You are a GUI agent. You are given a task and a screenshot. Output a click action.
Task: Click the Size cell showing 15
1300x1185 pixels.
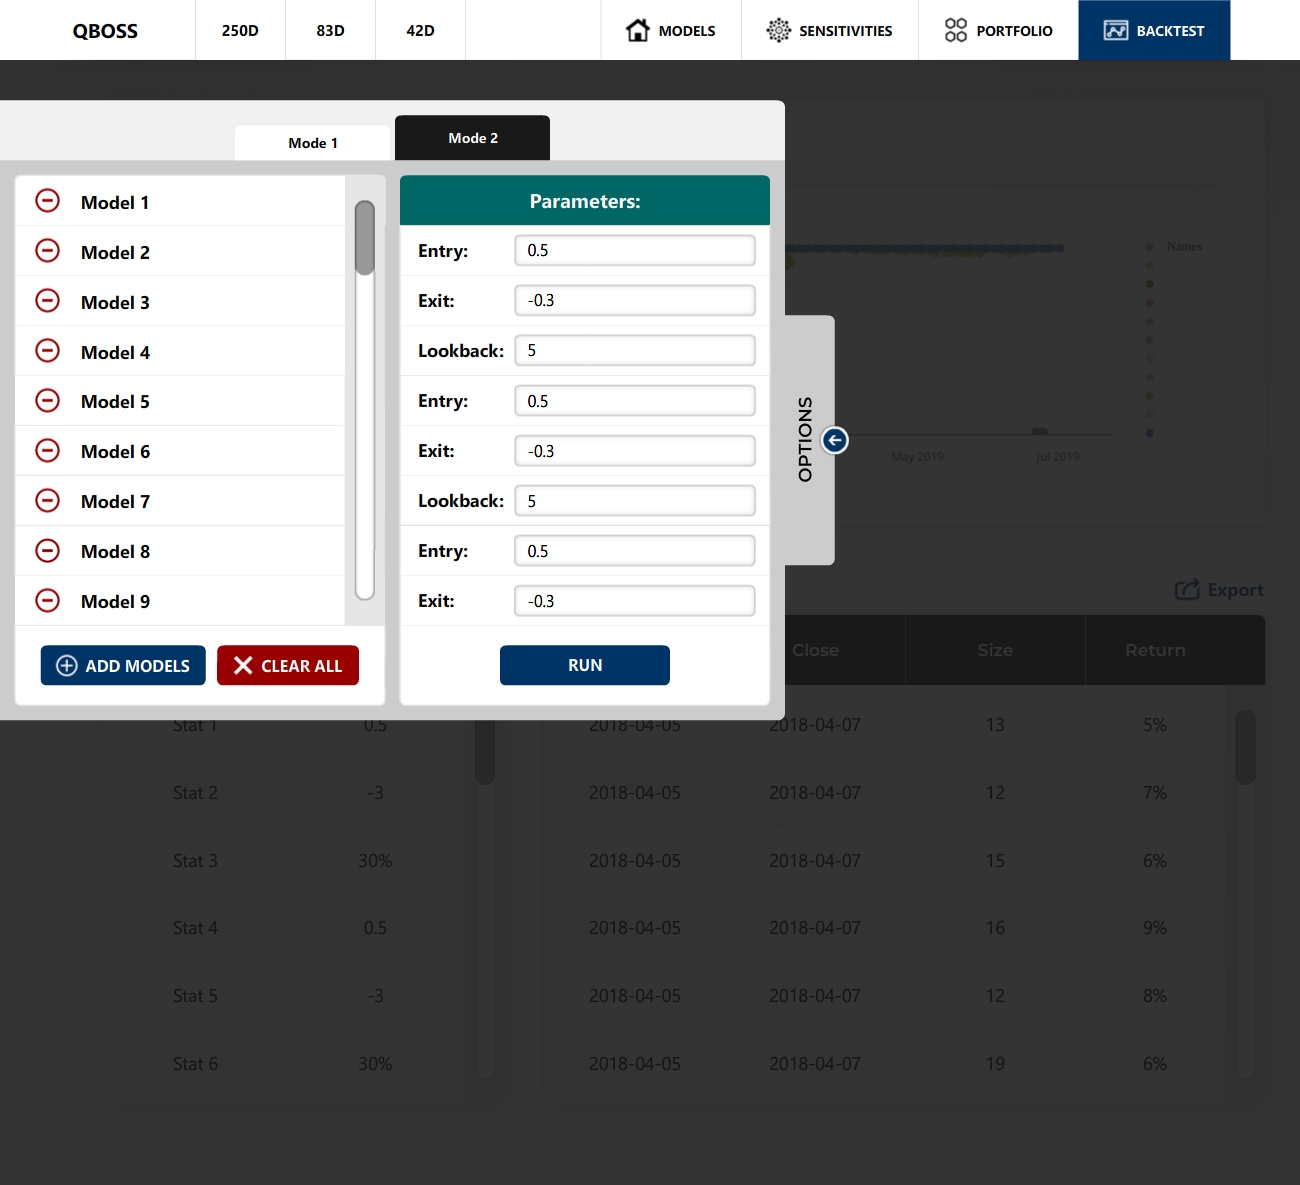point(995,861)
